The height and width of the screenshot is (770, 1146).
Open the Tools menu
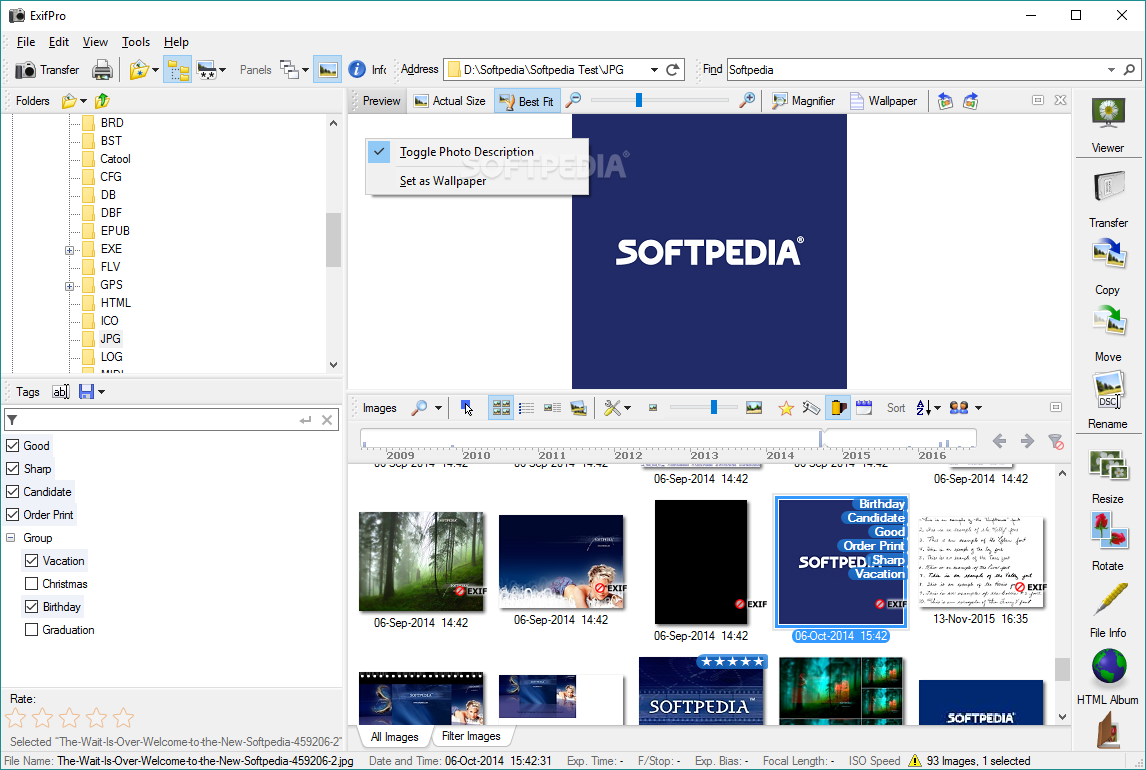136,42
